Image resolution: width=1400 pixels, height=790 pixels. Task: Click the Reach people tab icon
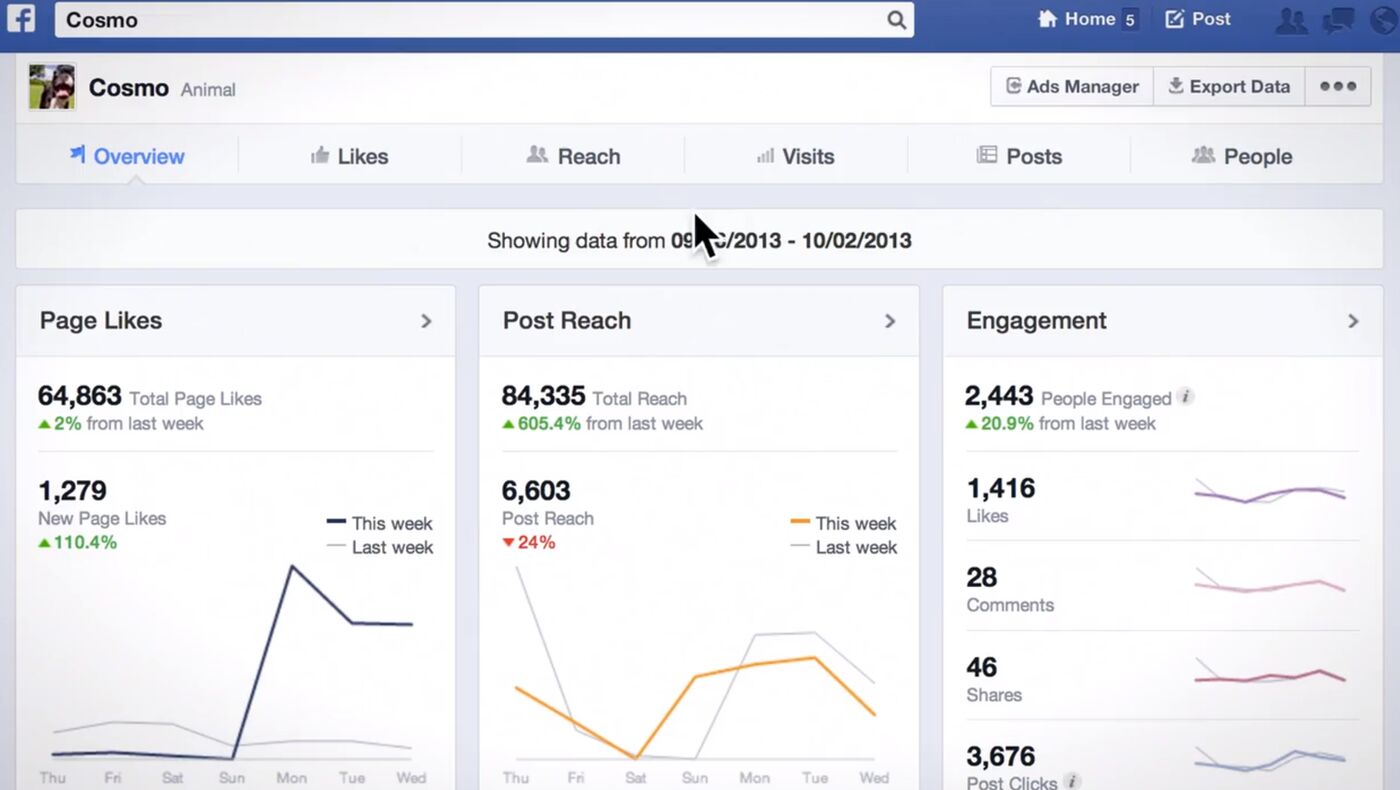[537, 155]
